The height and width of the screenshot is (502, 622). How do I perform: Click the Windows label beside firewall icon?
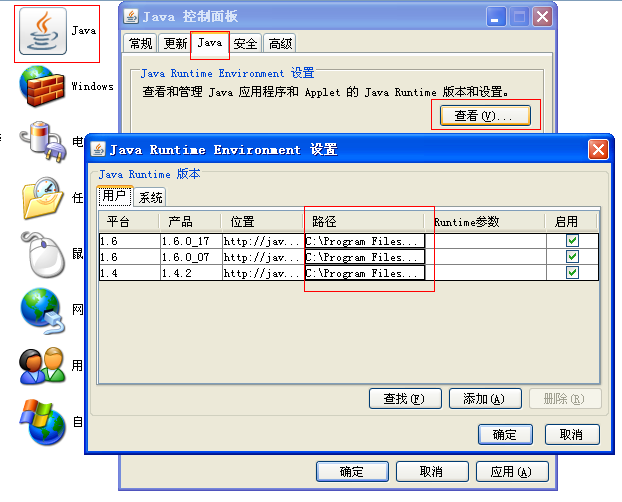click(92, 86)
